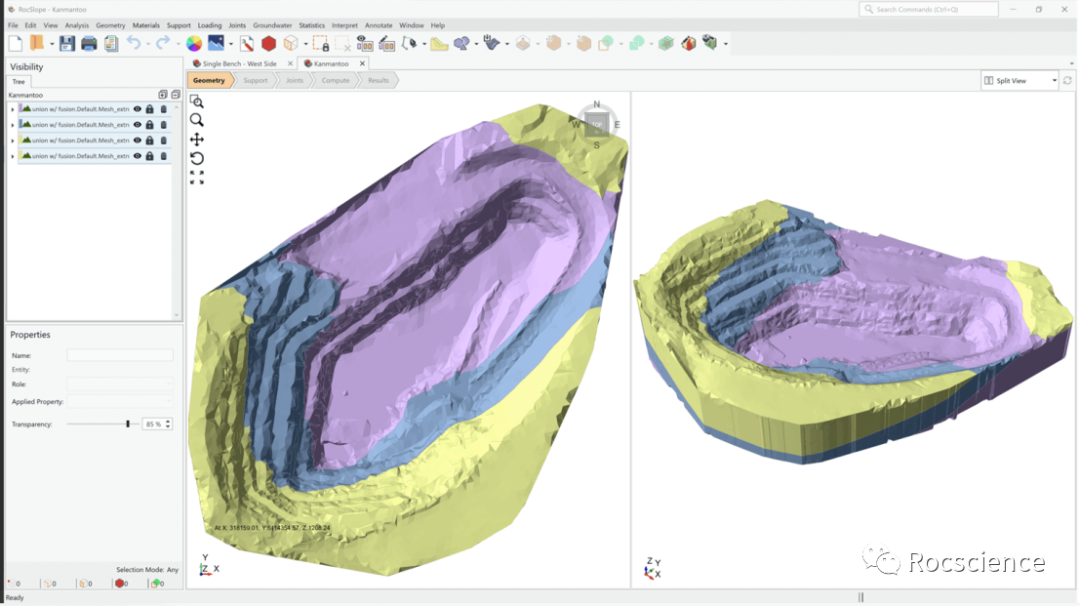
Task: Adjust the Transparency slider handle
Action: [128, 424]
